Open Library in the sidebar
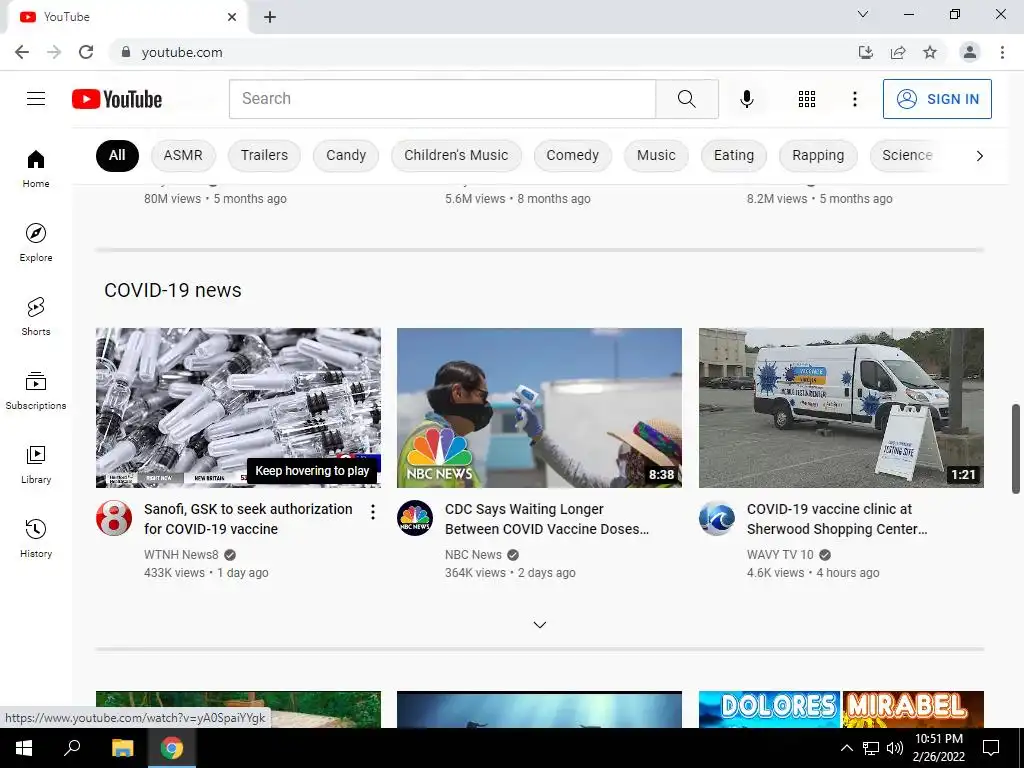The height and width of the screenshot is (768, 1024). [36, 464]
